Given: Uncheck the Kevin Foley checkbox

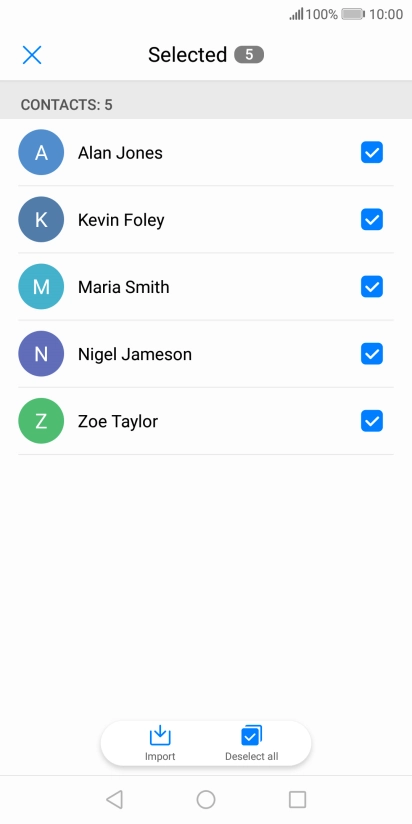Looking at the screenshot, I should point(372,220).
